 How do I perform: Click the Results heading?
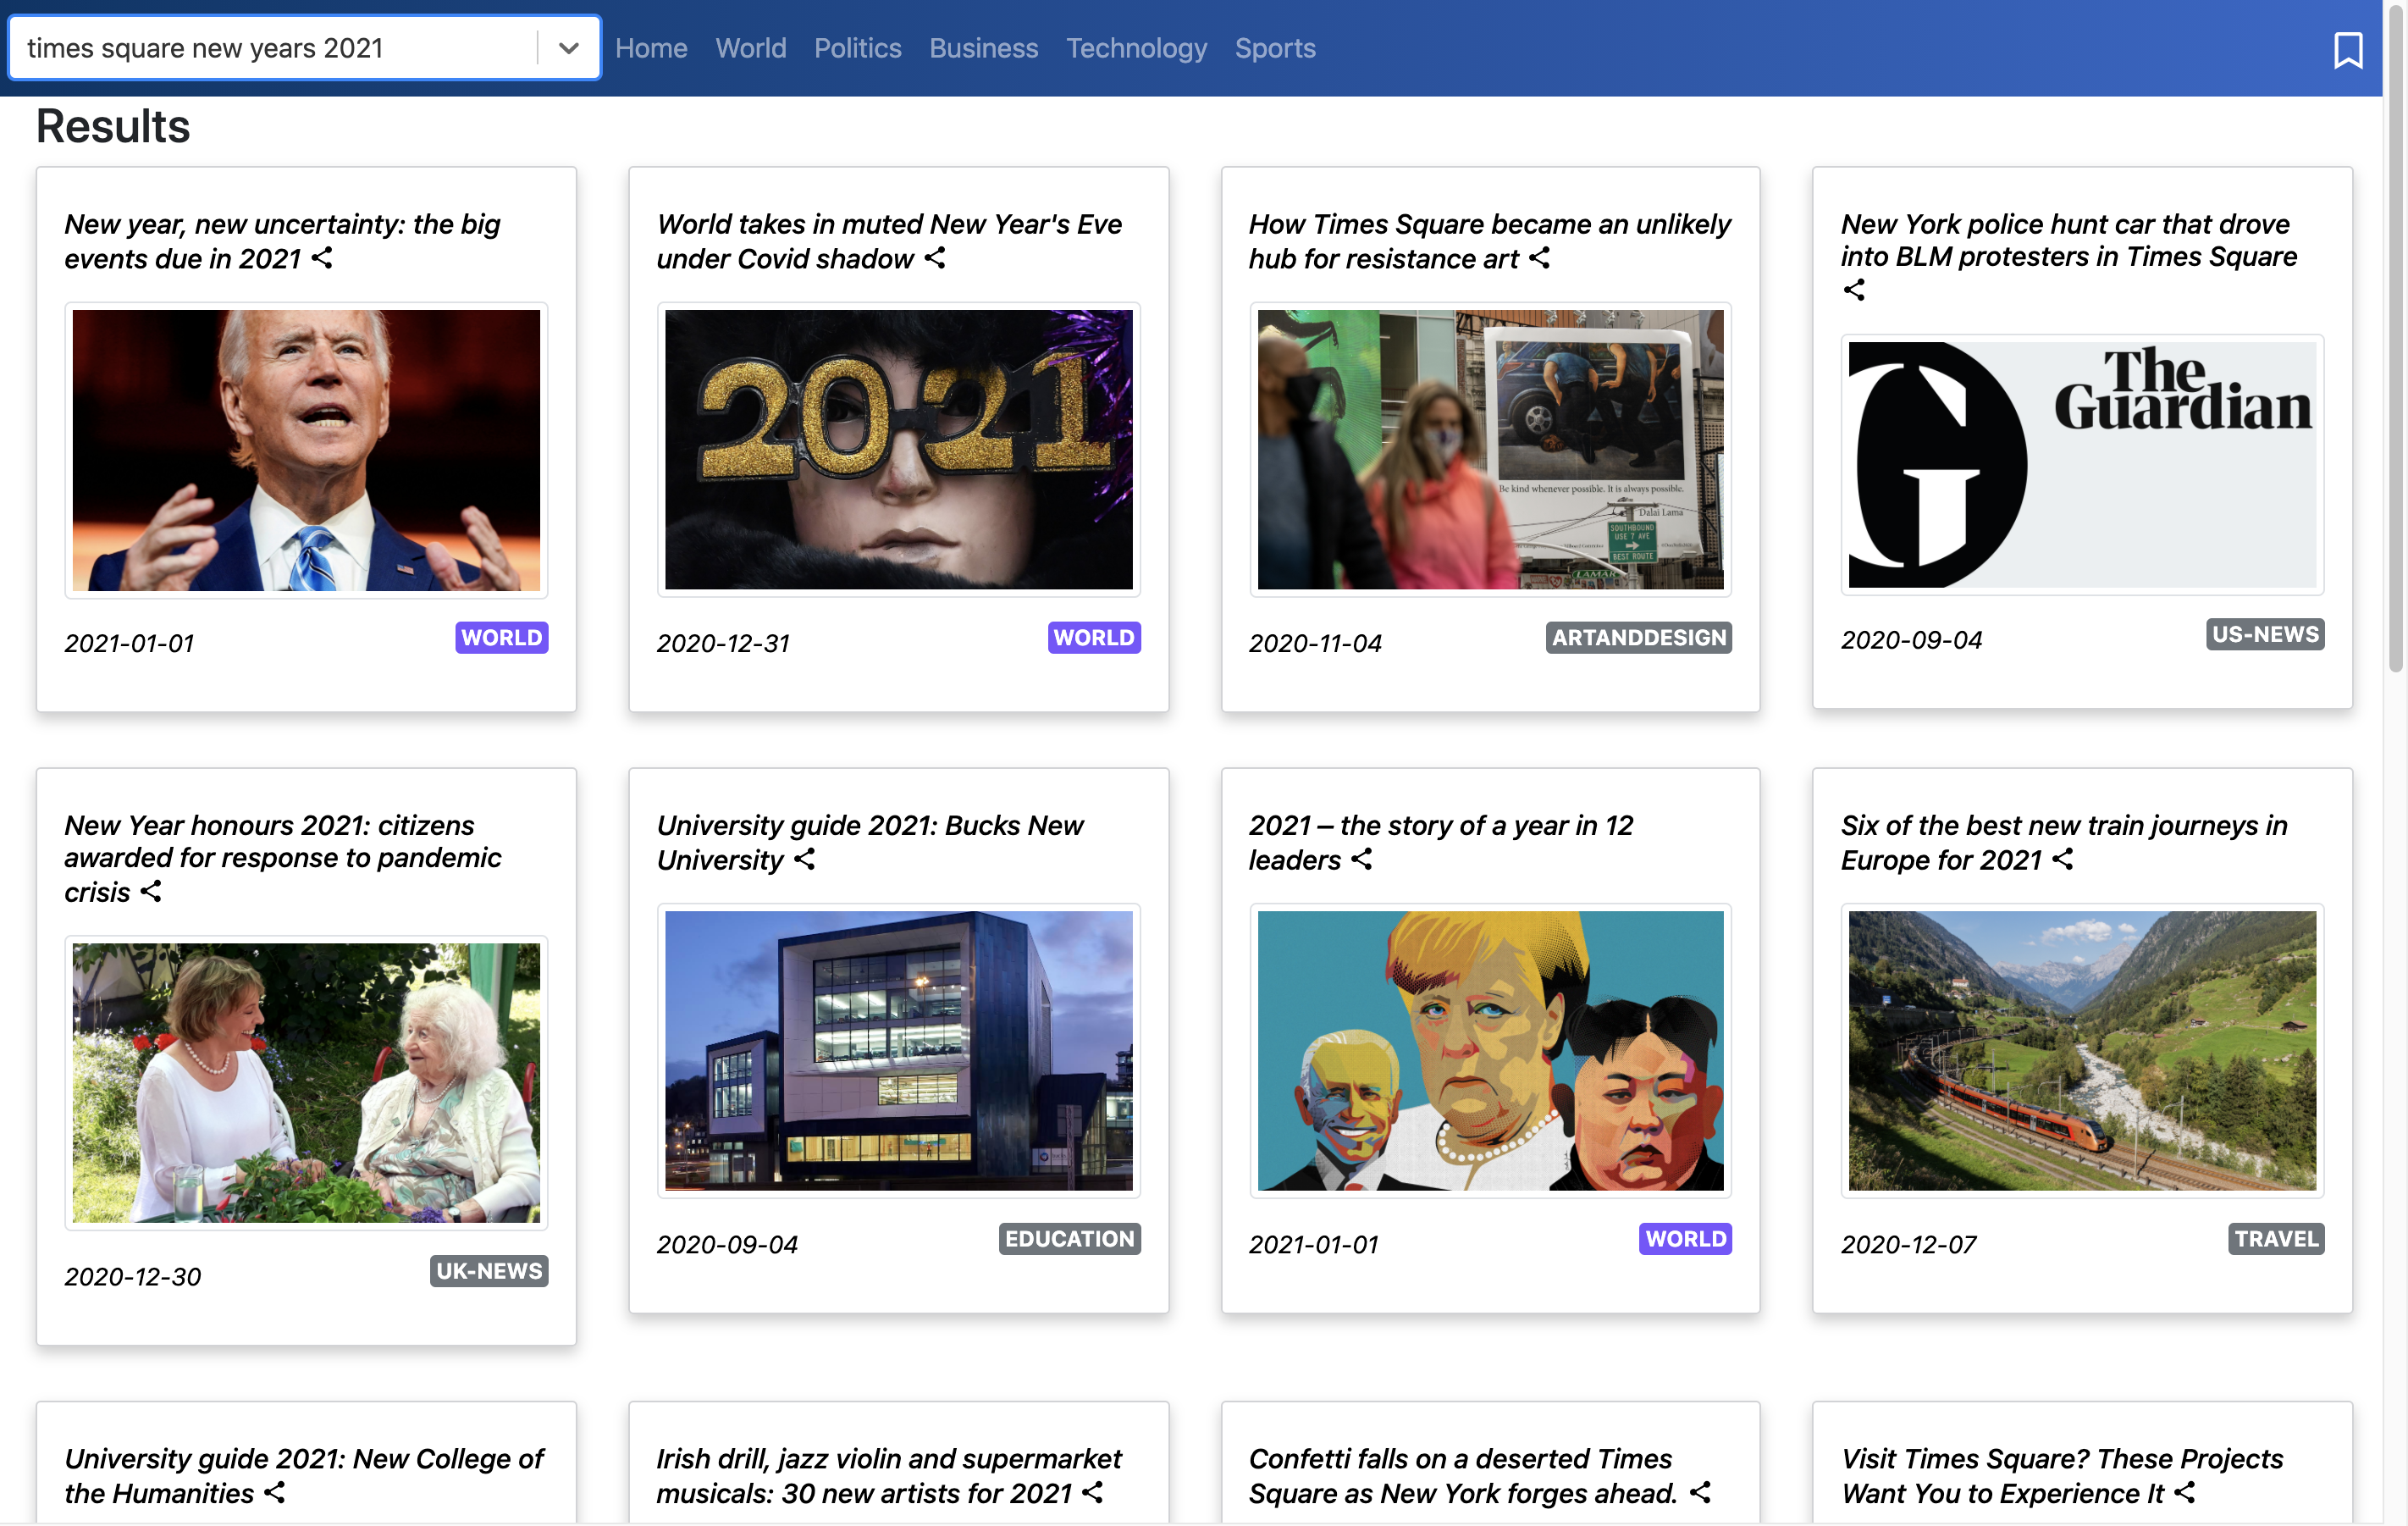click(113, 126)
